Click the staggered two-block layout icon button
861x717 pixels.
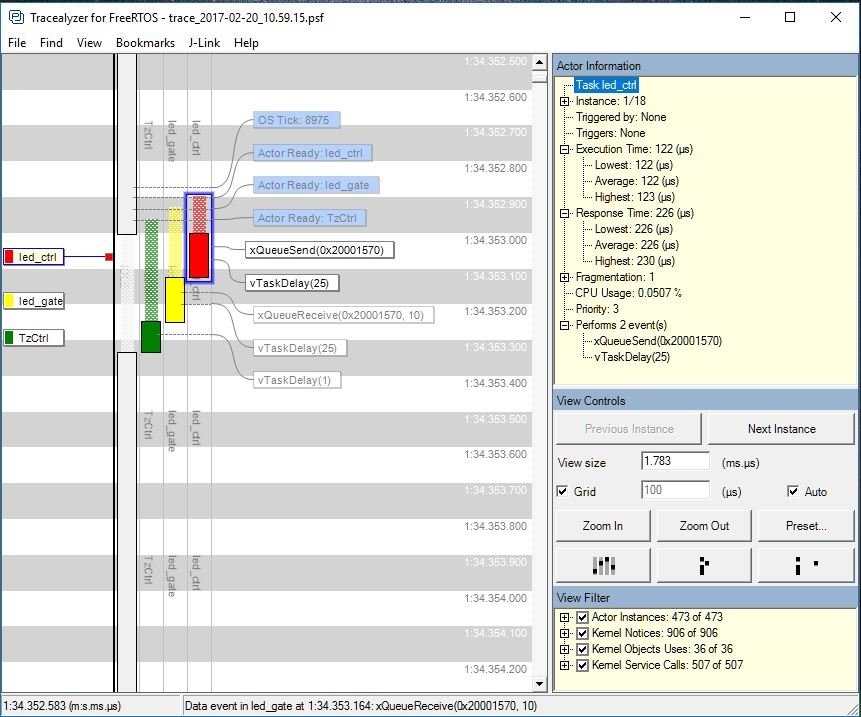(x=704, y=565)
